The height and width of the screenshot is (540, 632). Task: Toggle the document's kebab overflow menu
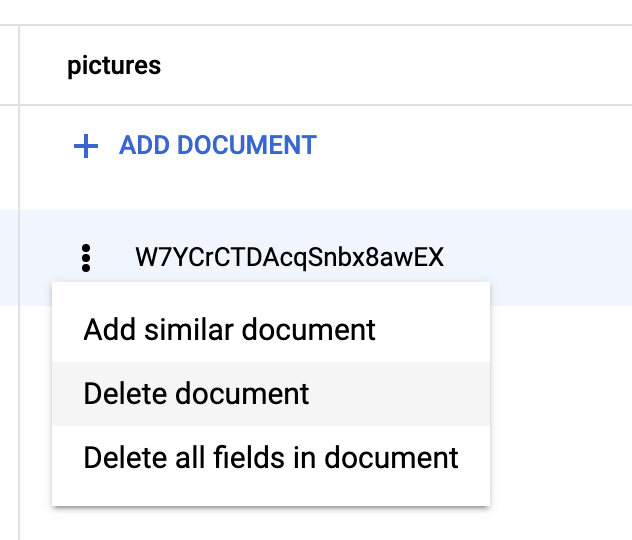tap(86, 258)
